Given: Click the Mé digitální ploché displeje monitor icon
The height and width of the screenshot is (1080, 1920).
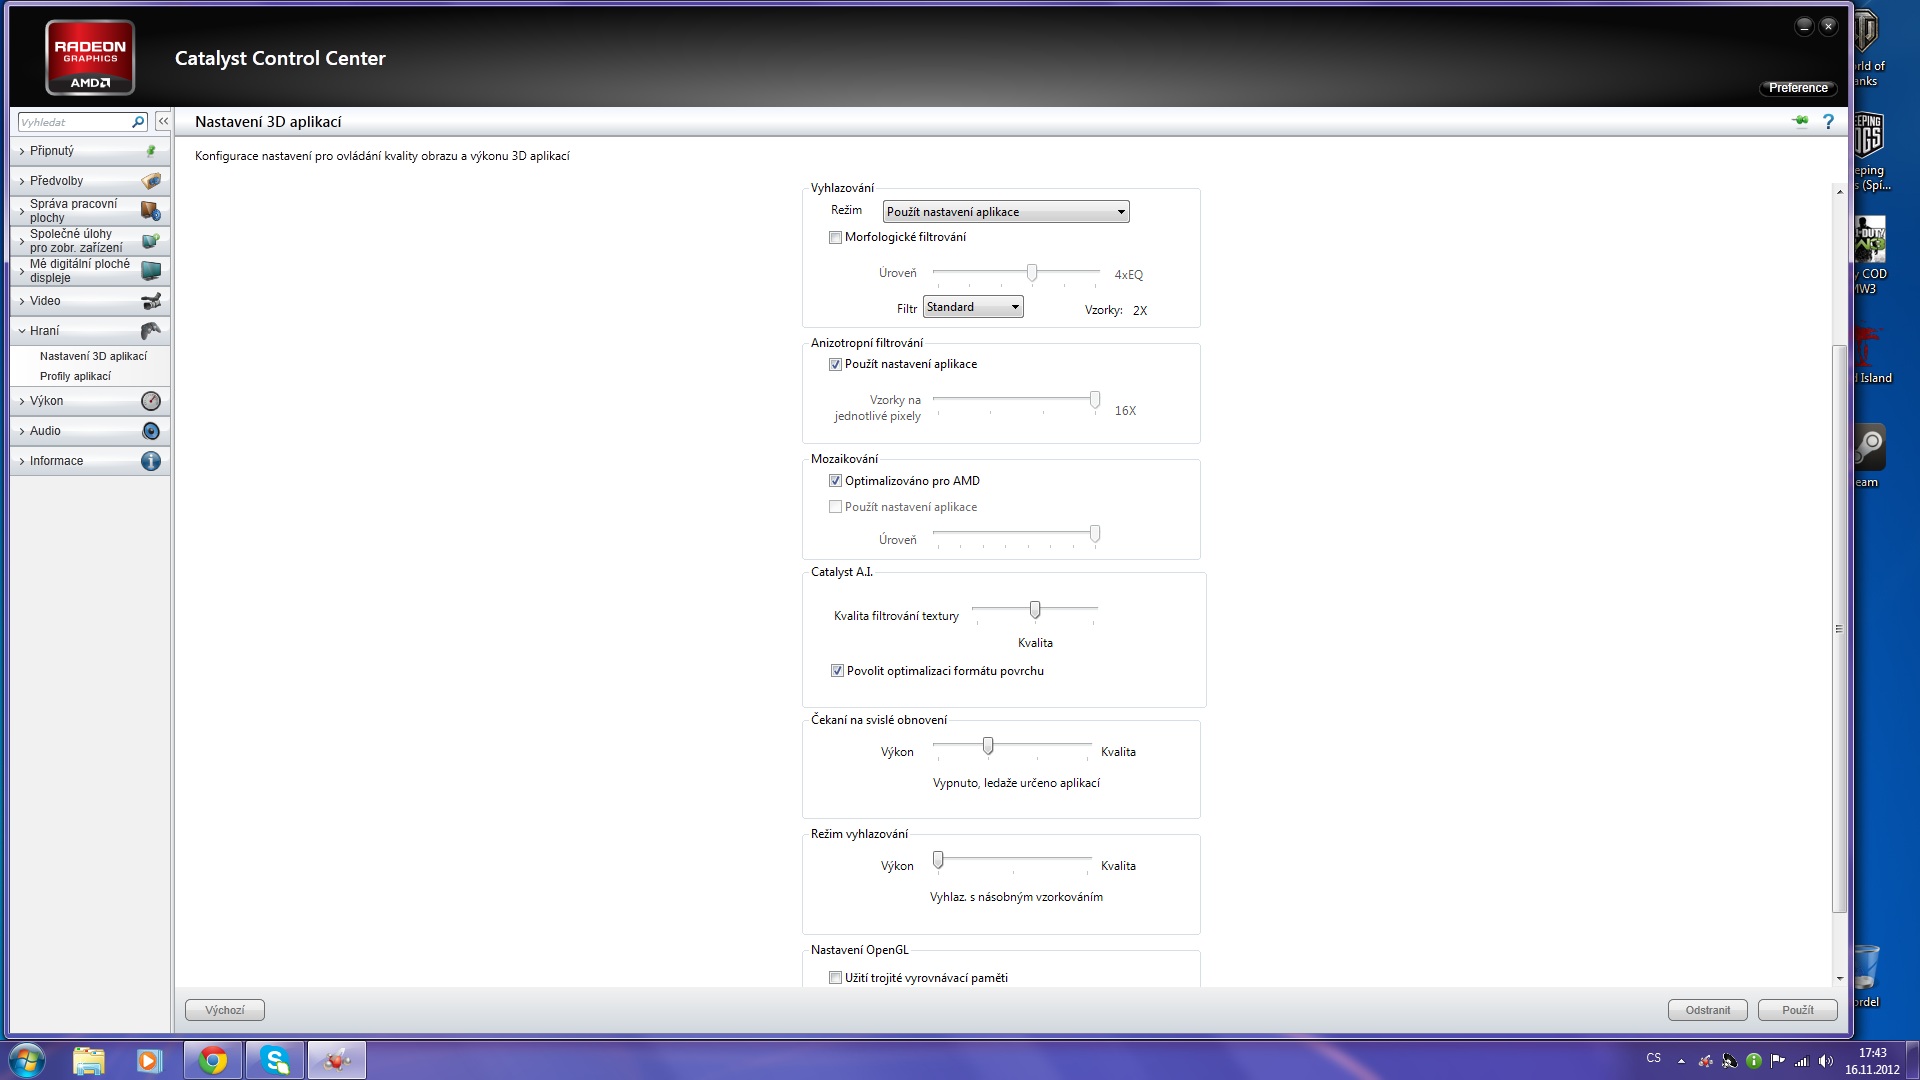Looking at the screenshot, I should click(151, 271).
